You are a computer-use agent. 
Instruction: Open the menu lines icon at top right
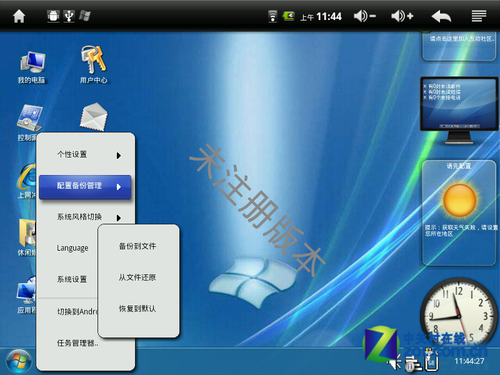[x=479, y=16]
